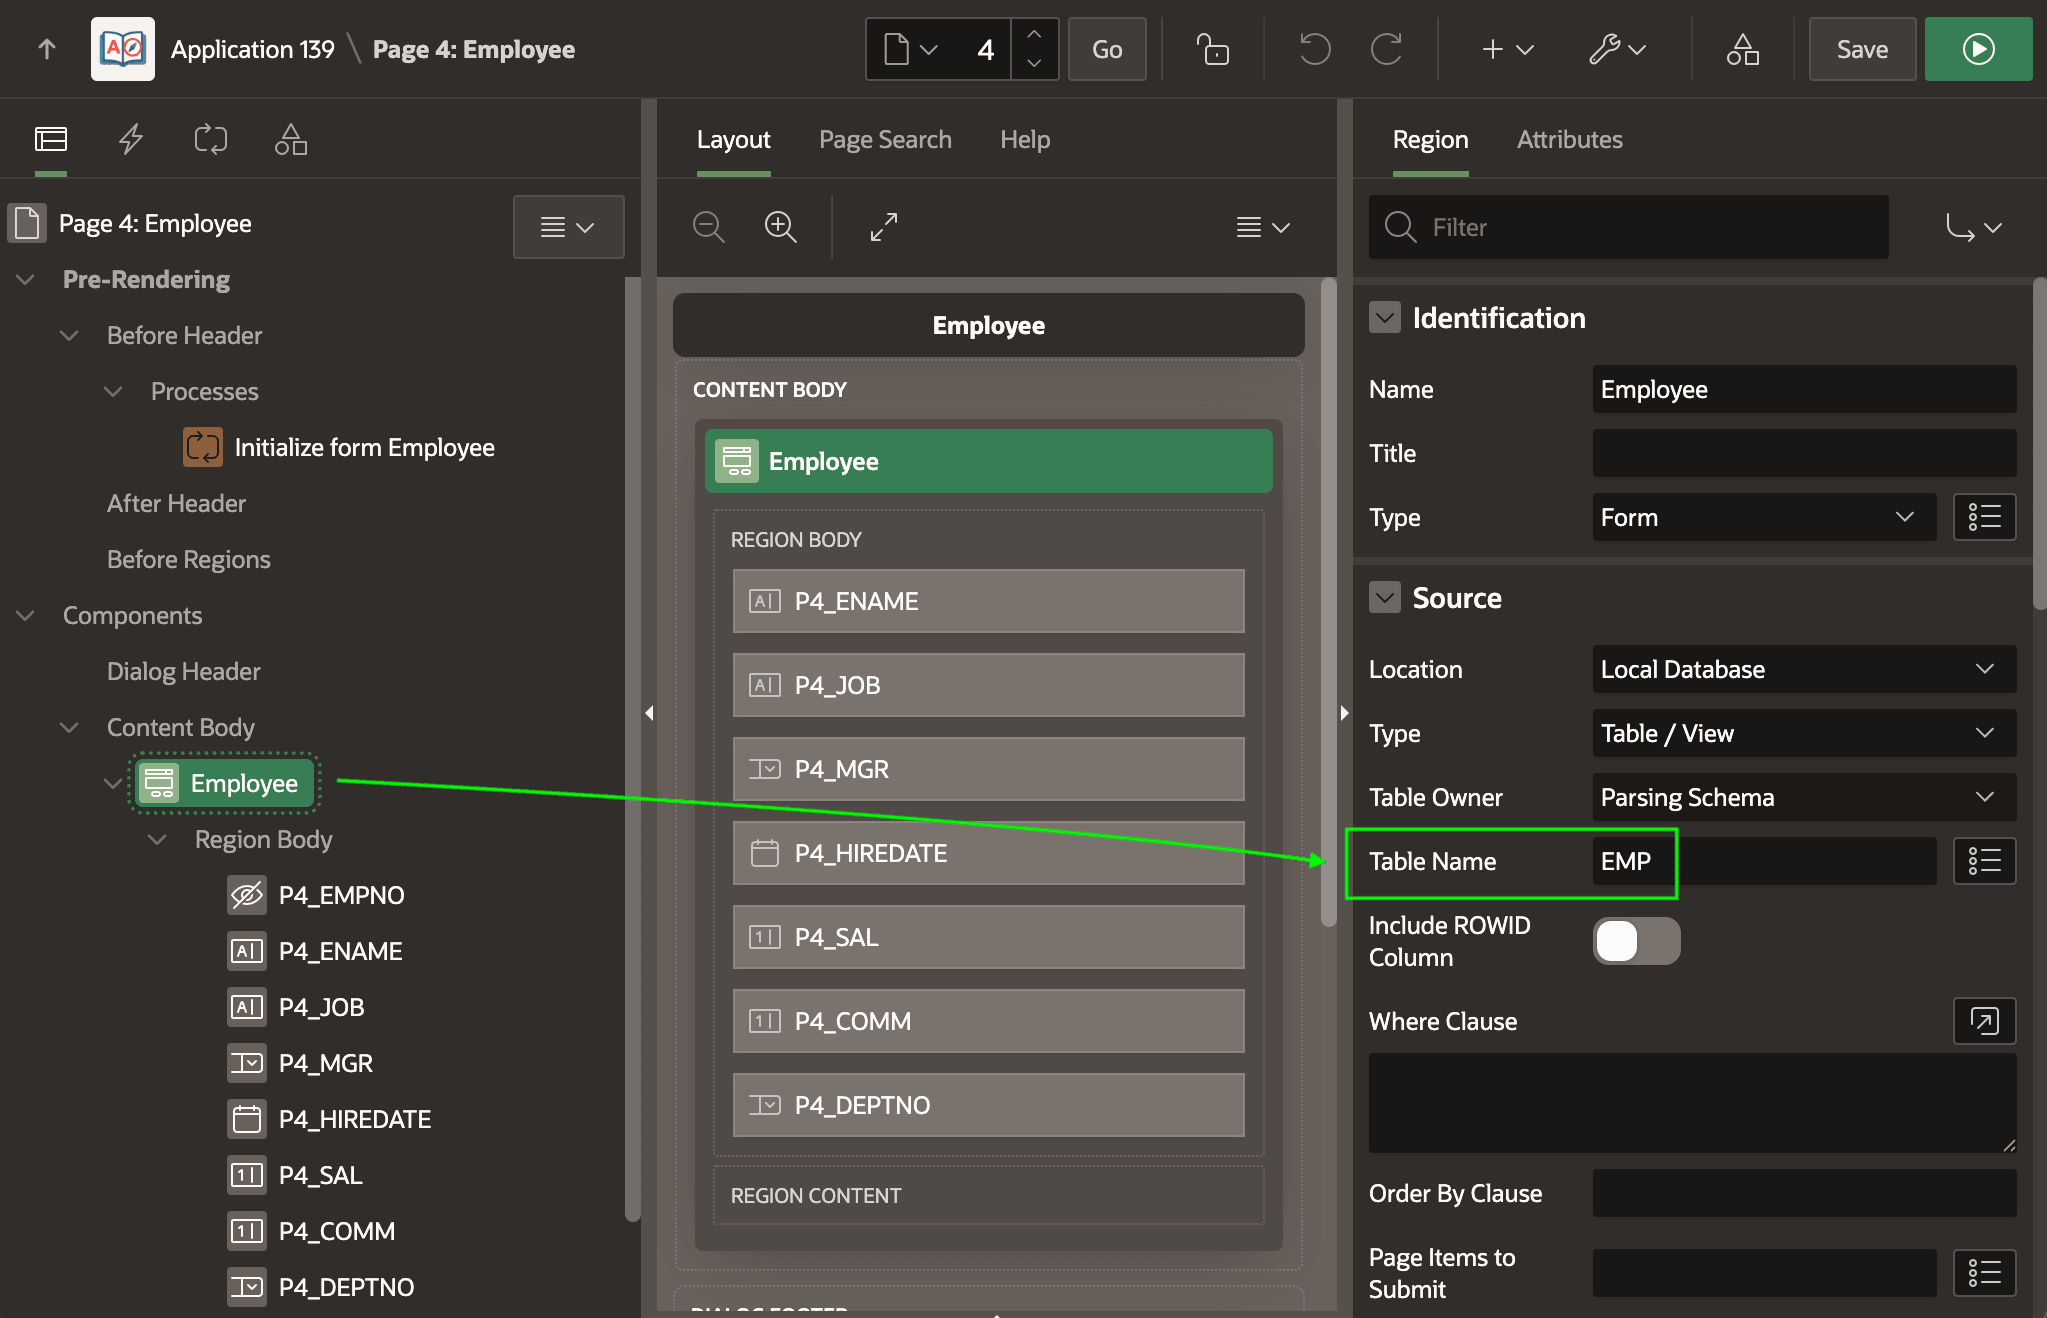Viewport: 2047px width, 1318px height.
Task: Zoom in on the layout with the magnifier plus
Action: (780, 227)
